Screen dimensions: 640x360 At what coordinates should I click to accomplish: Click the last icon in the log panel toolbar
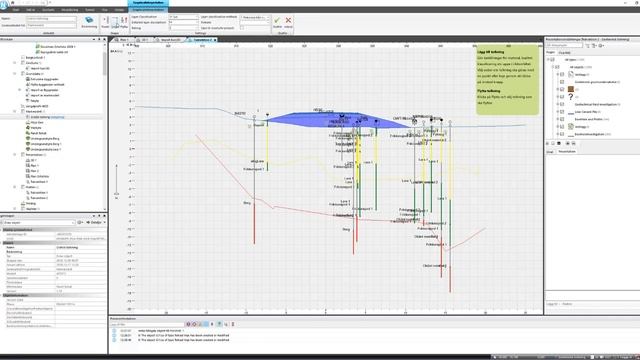point(233,324)
